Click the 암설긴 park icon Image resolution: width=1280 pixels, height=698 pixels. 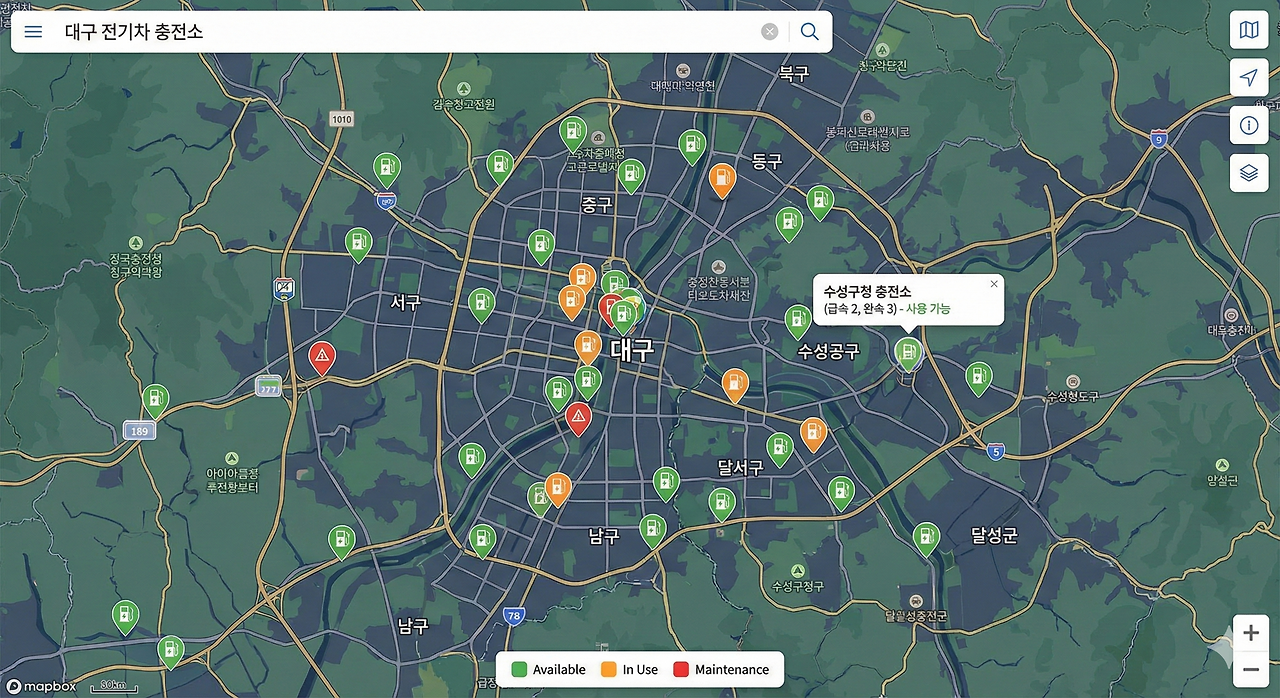[1222, 466]
